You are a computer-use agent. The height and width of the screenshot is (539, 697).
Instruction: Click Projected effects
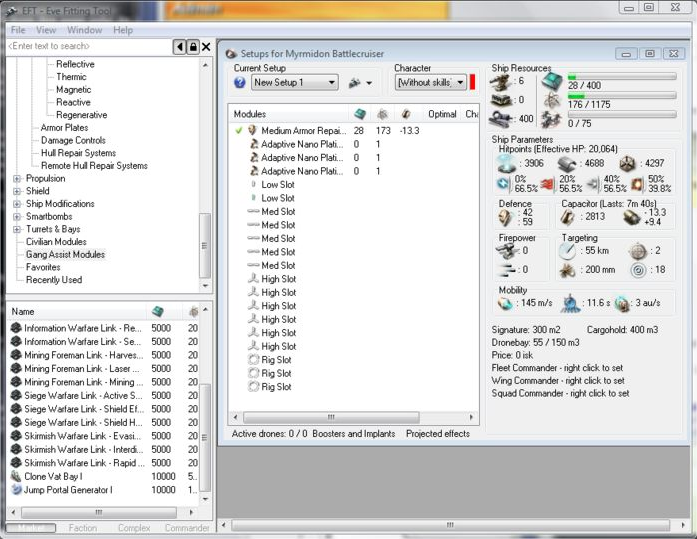click(438, 434)
